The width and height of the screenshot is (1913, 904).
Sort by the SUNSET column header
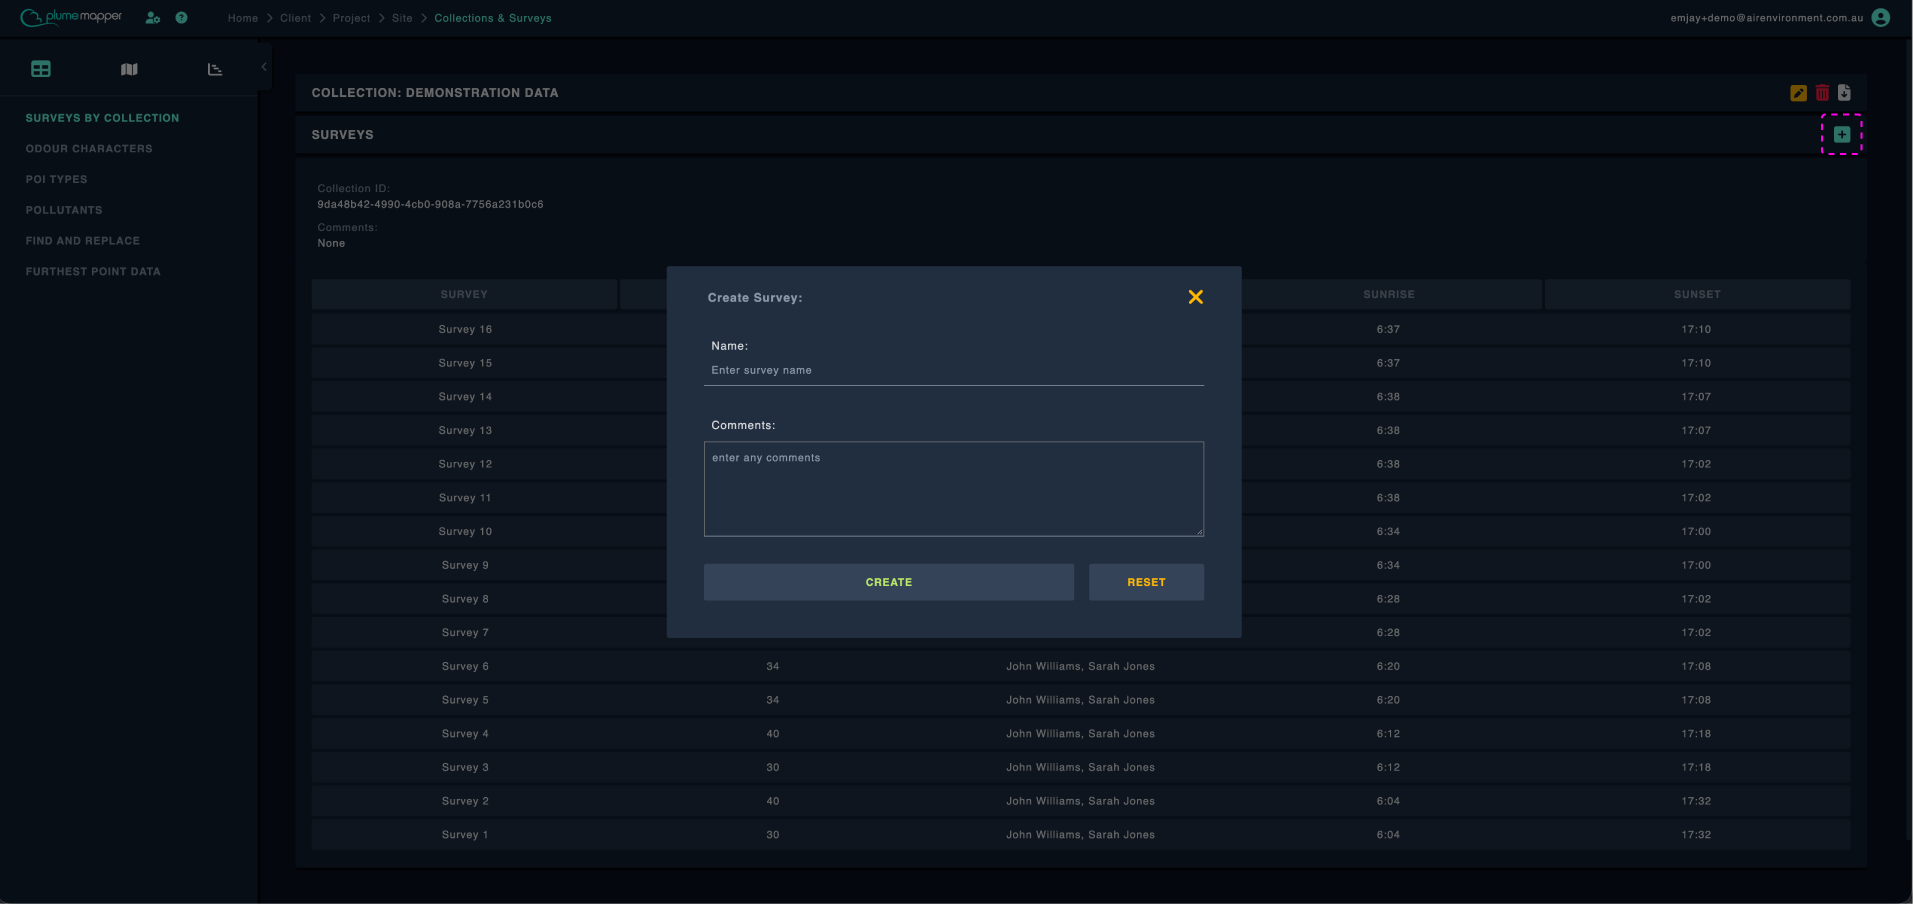point(1697,294)
